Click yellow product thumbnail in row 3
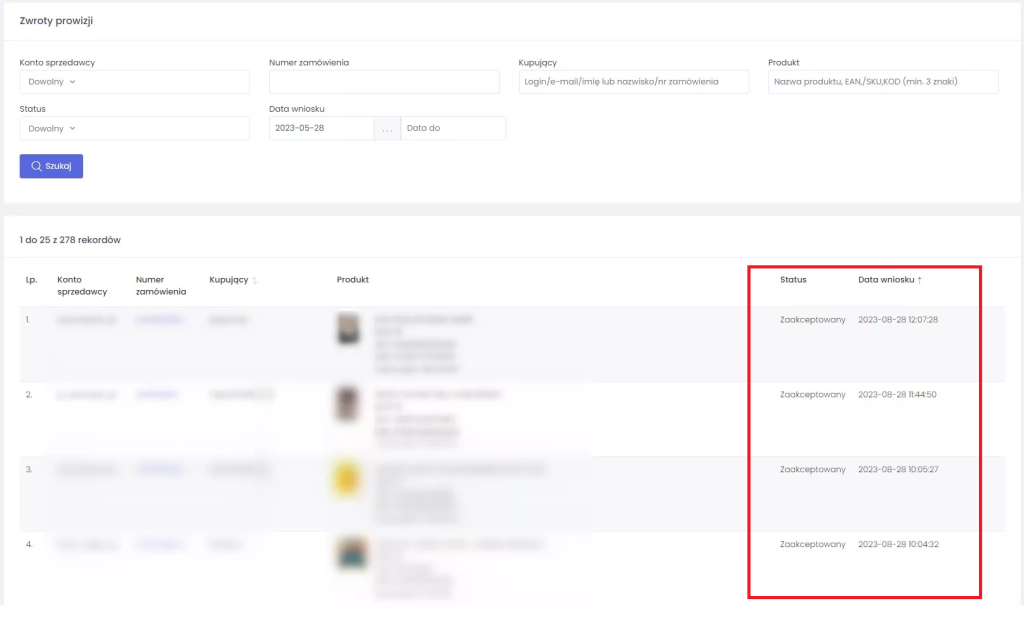1024x622 pixels. (x=348, y=478)
